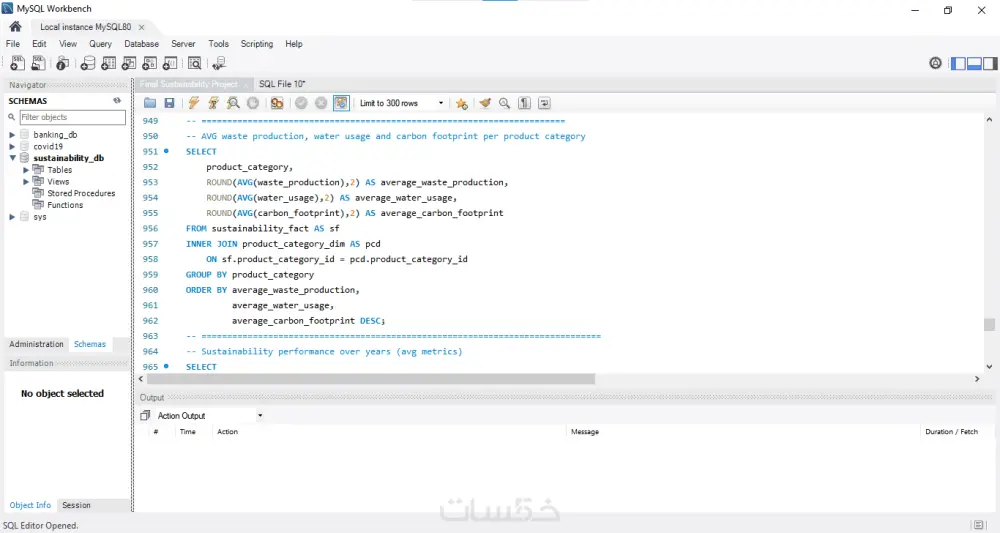Screen dimensions: 1000x533
Task: Rollback the transaction X icon
Action: click(x=321, y=103)
